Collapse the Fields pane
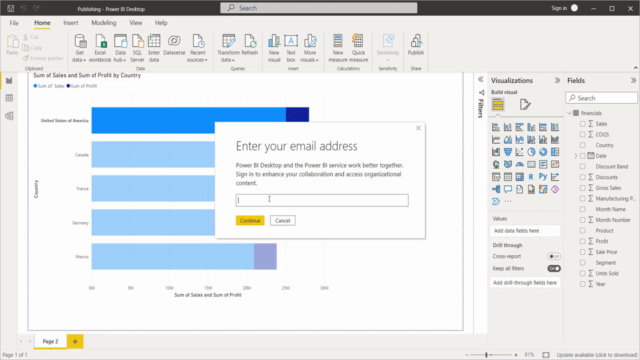640x360 pixels. coord(633,80)
